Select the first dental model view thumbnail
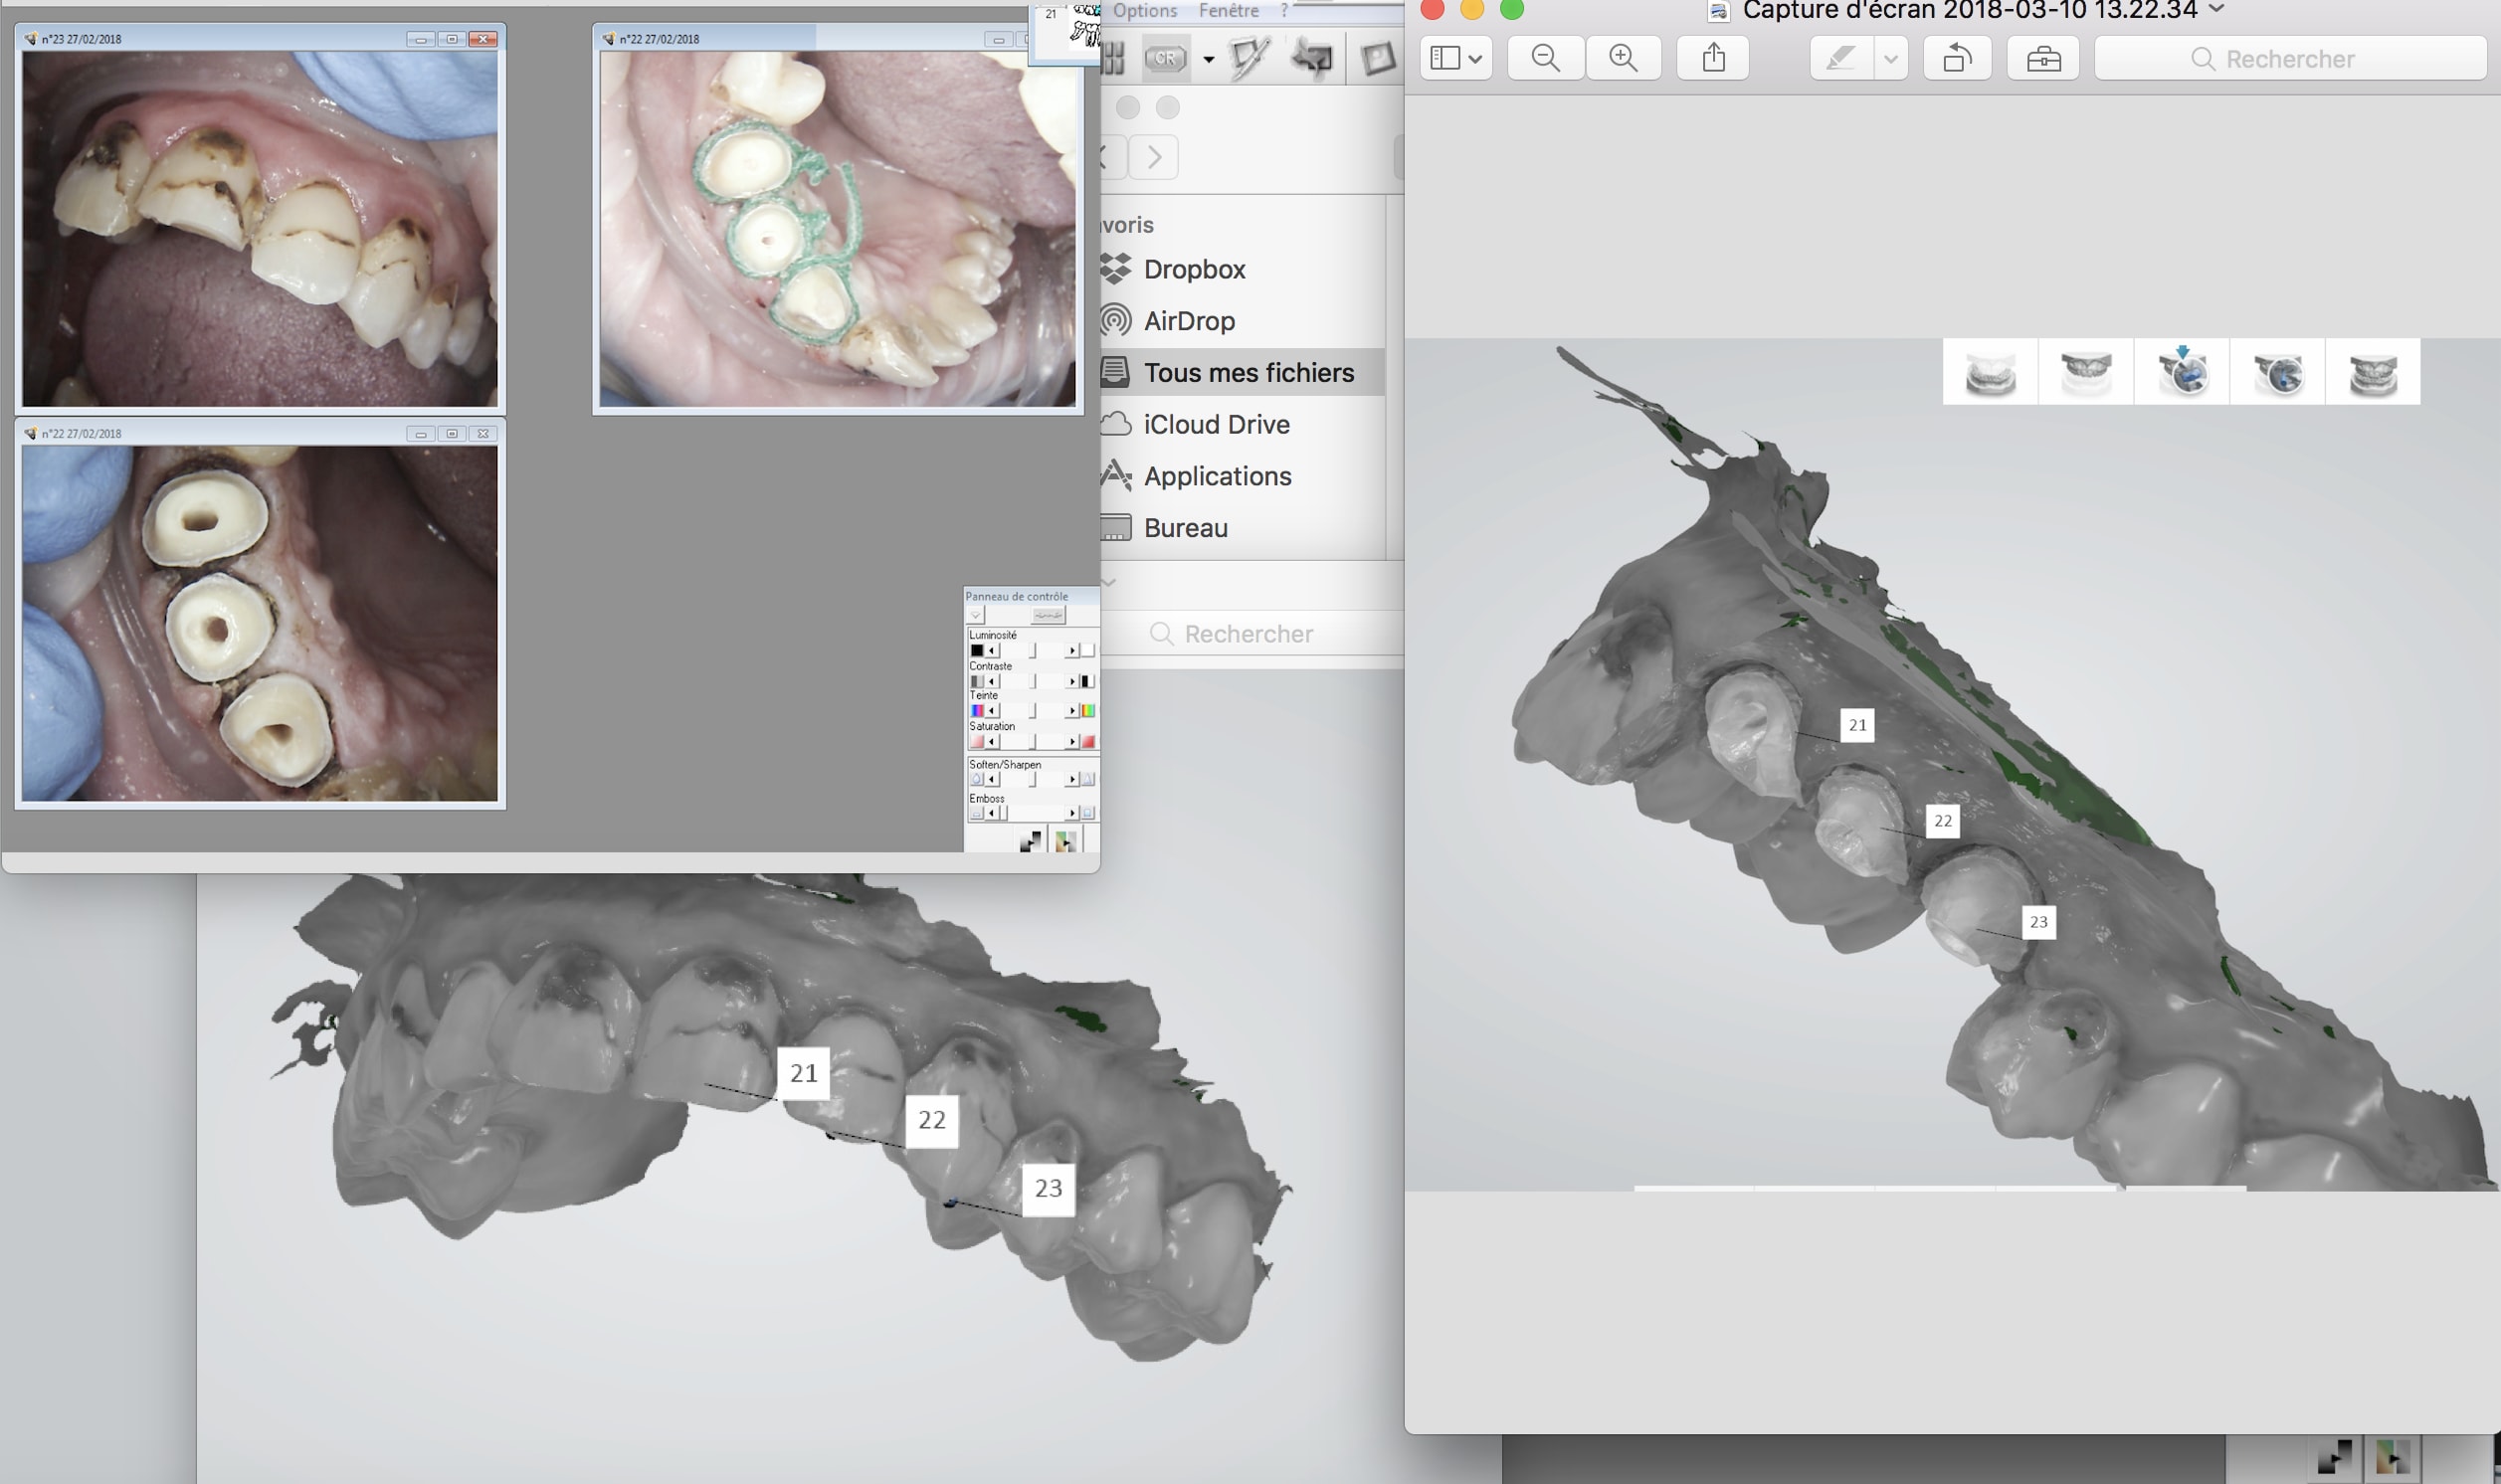Screen dimensions: 2501x1484 click(x=1990, y=372)
